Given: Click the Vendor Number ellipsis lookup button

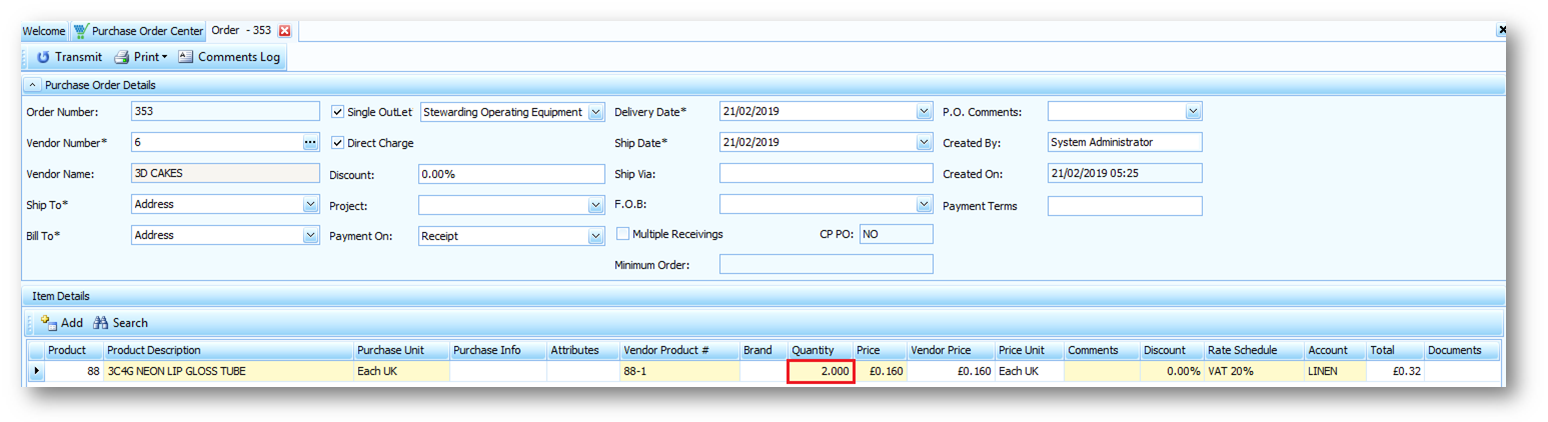Looking at the screenshot, I should [310, 143].
